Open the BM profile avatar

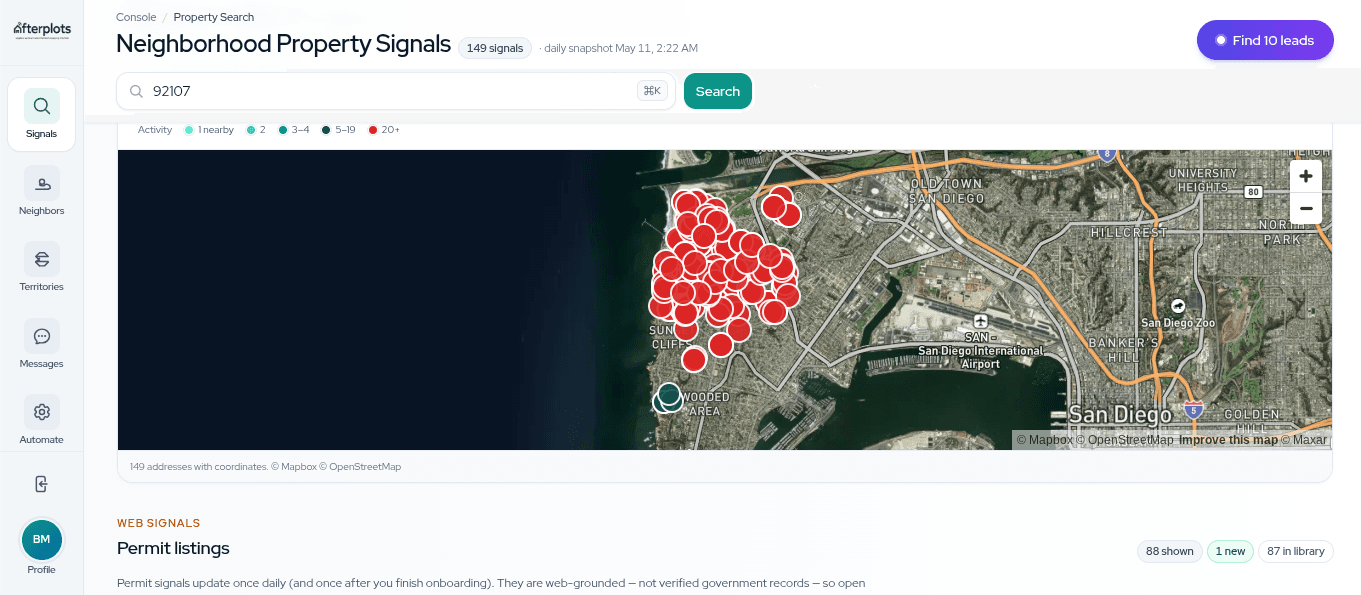tap(41, 540)
